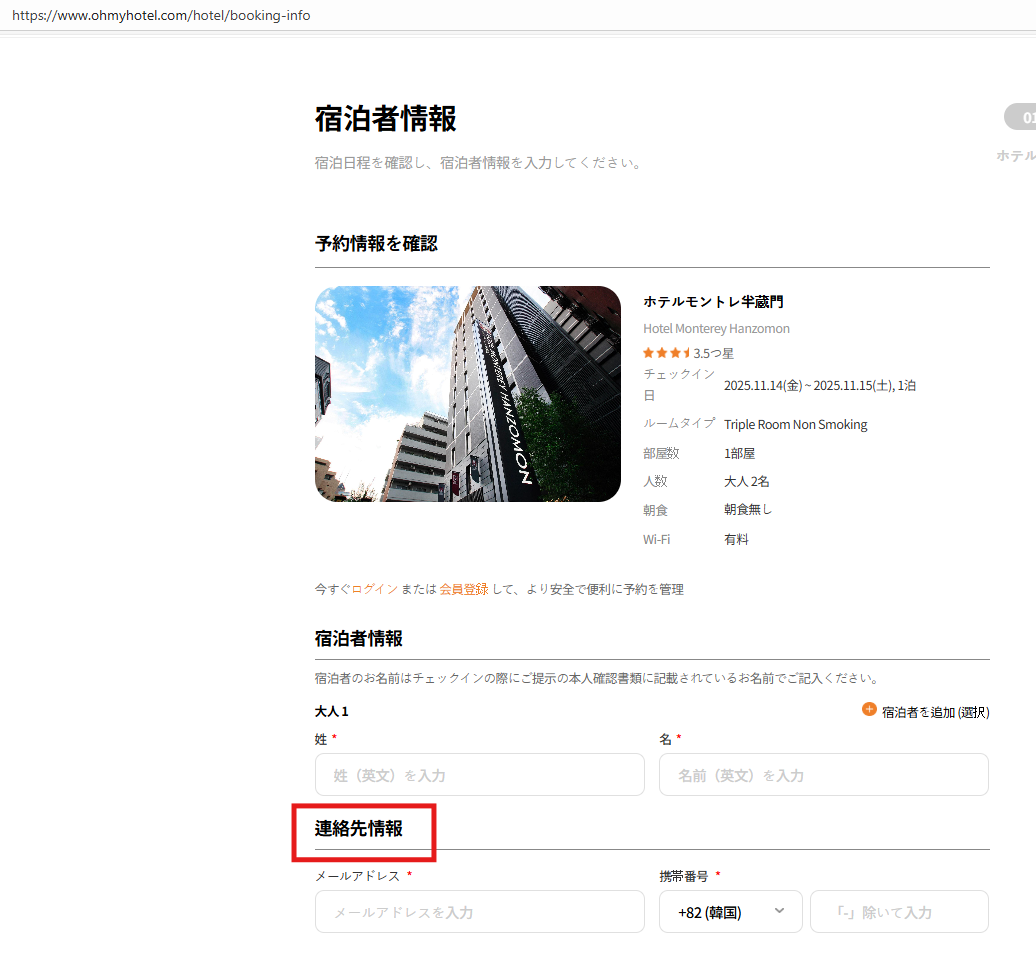Click the step 01 indicator badge
This screenshot has width=1036, height=972.
1021,117
